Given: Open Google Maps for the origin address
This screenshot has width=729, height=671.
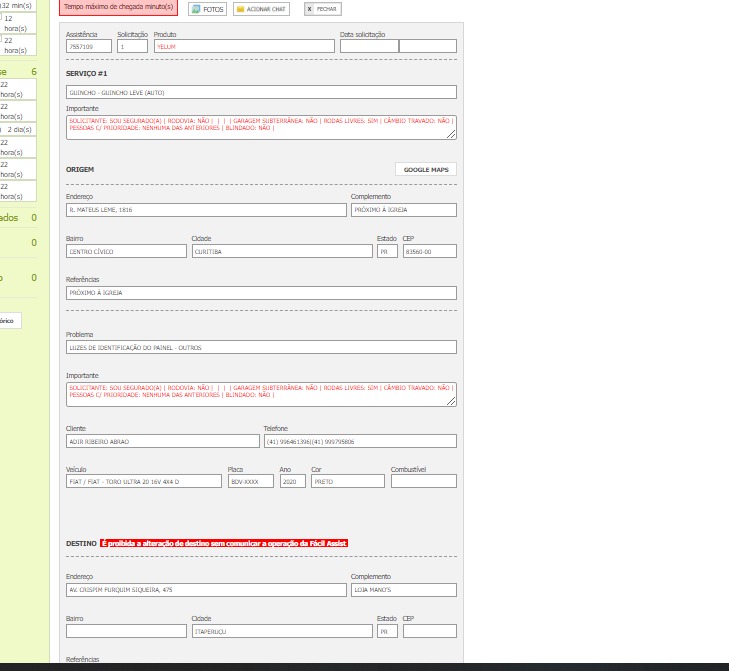Looking at the screenshot, I should pyautogui.click(x=426, y=169).
